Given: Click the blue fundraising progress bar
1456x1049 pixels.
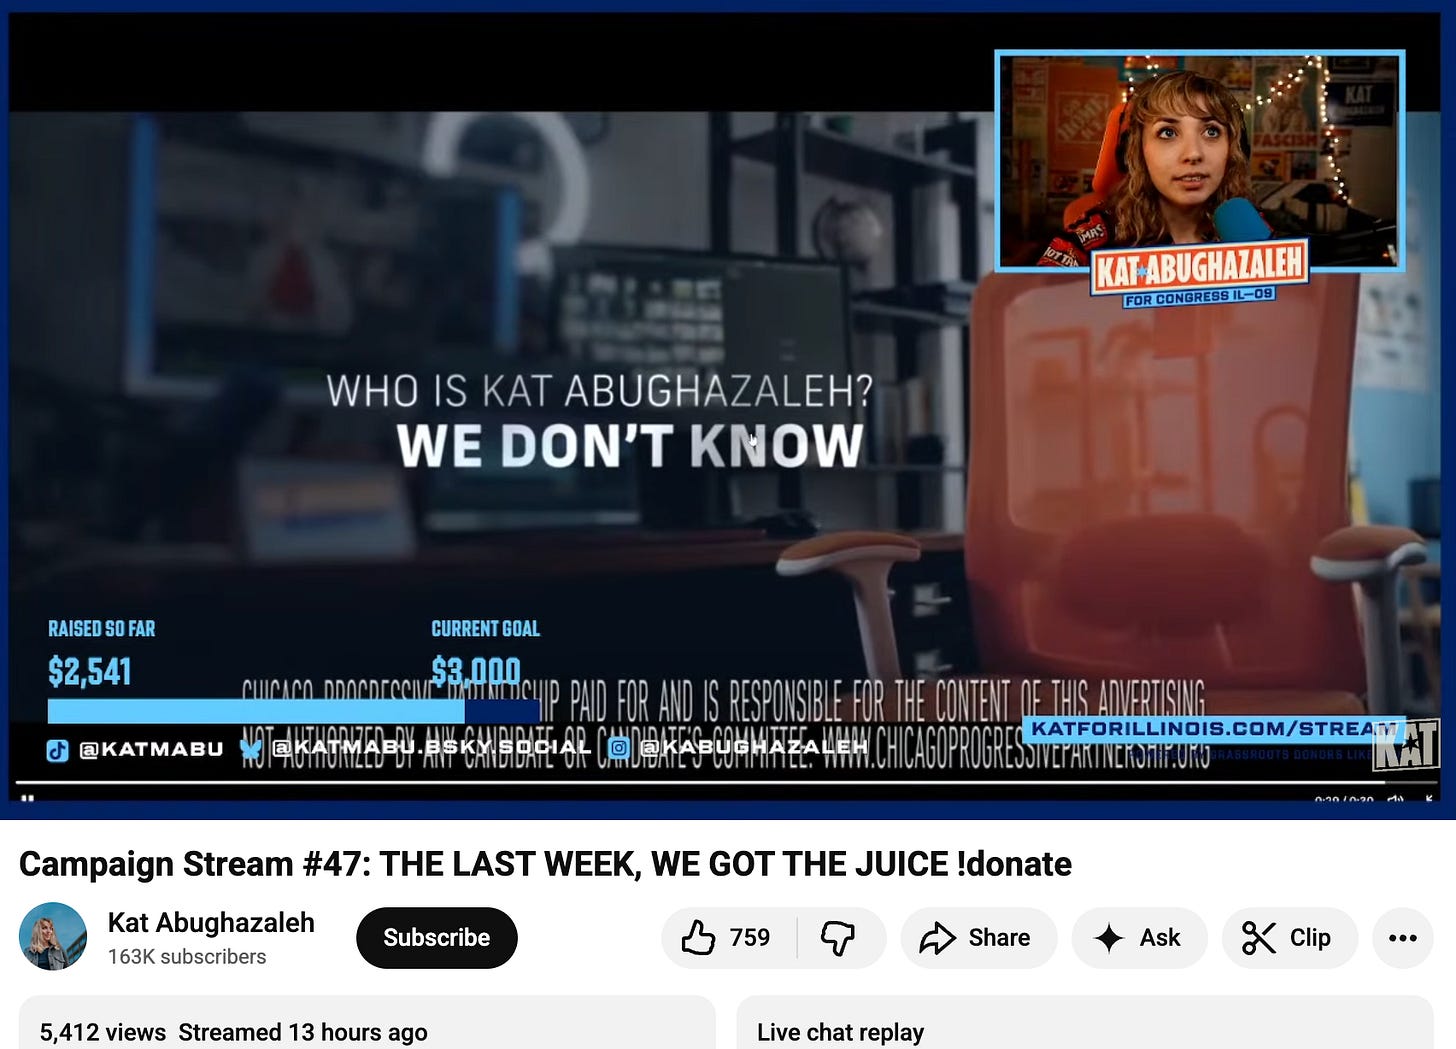Looking at the screenshot, I should pyautogui.click(x=293, y=711).
